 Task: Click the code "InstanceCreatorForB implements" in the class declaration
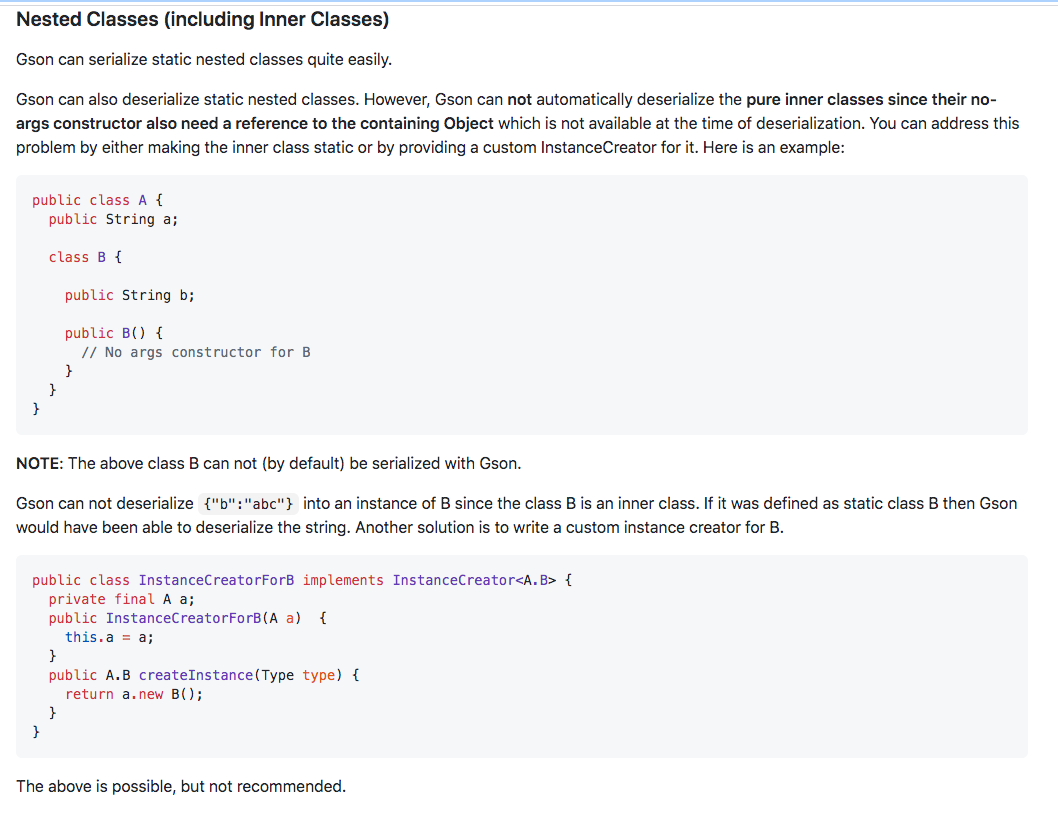pos(261,580)
